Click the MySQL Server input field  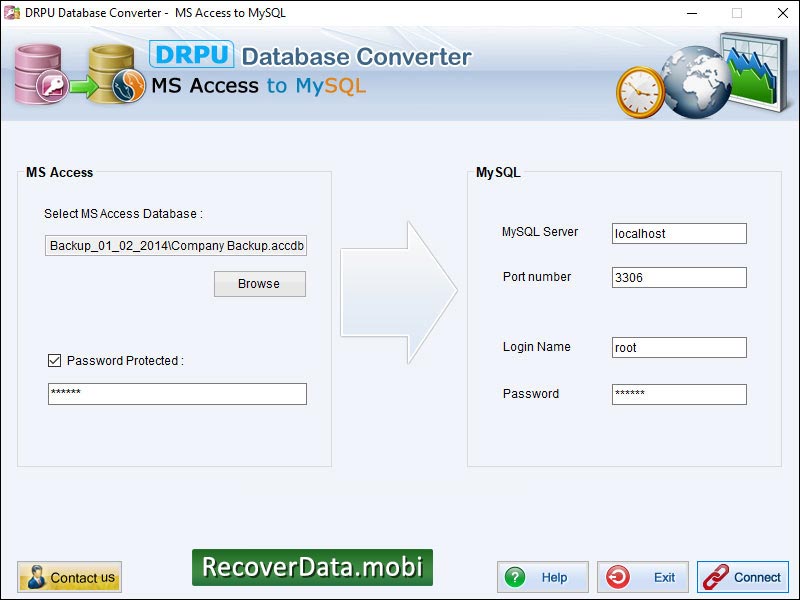tap(679, 233)
